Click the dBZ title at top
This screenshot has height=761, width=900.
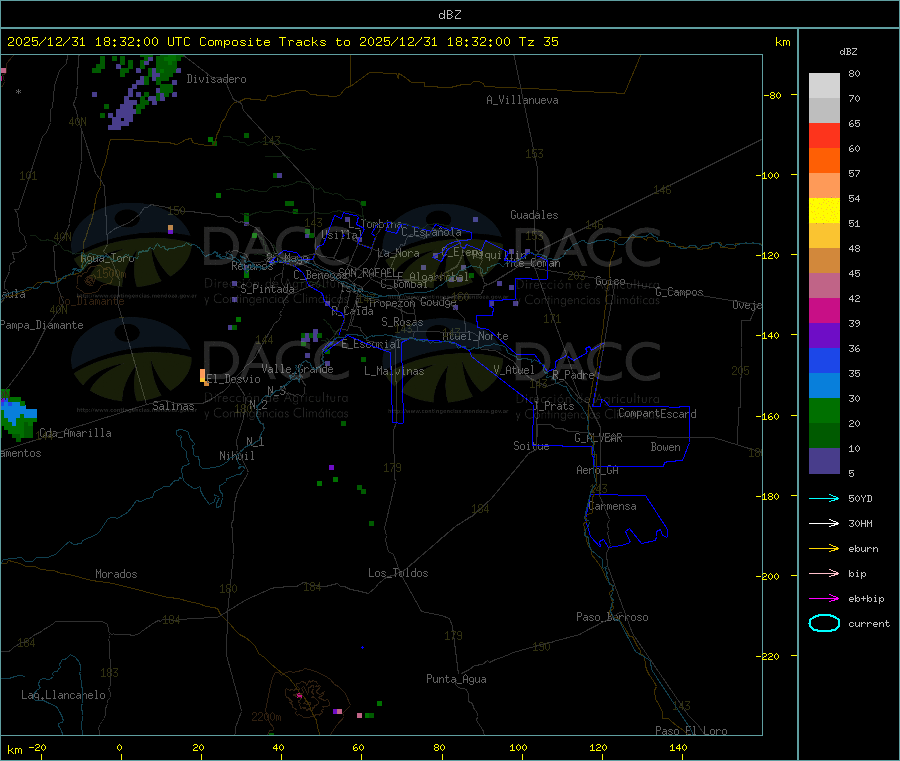pyautogui.click(x=449, y=15)
